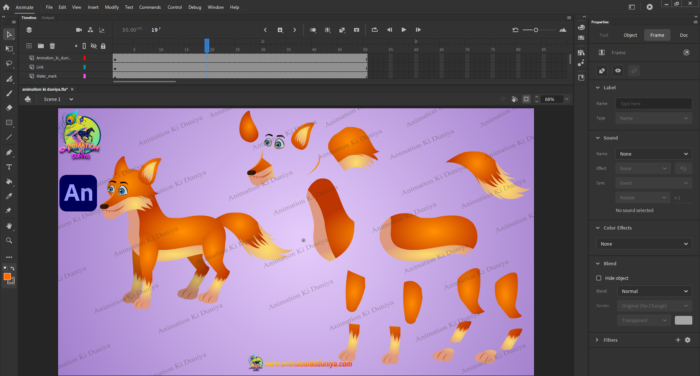700x376 pixels.
Task: Open the Window menu
Action: pyautogui.click(x=216, y=7)
